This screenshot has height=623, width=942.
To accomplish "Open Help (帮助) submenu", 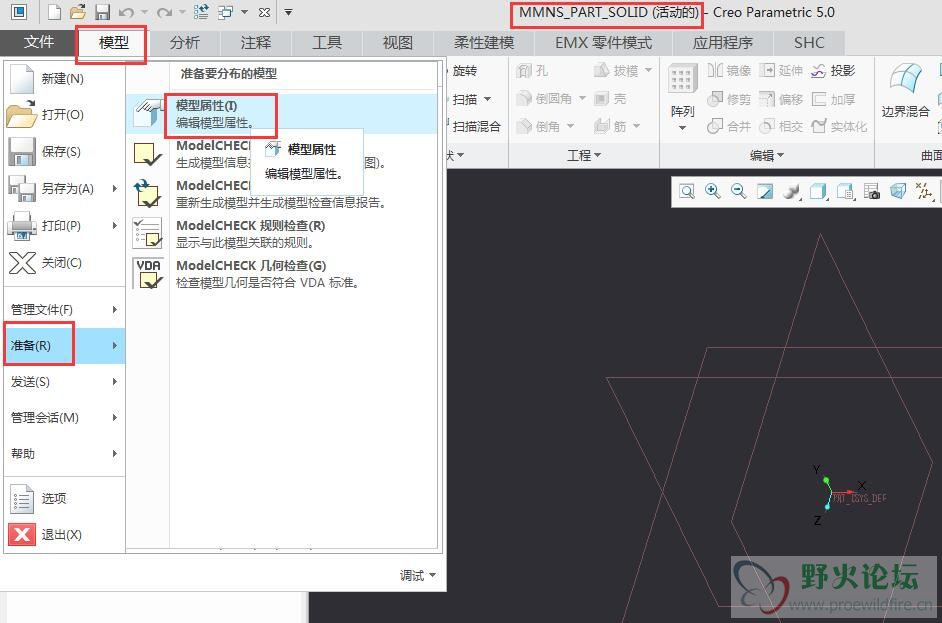I will click(64, 454).
